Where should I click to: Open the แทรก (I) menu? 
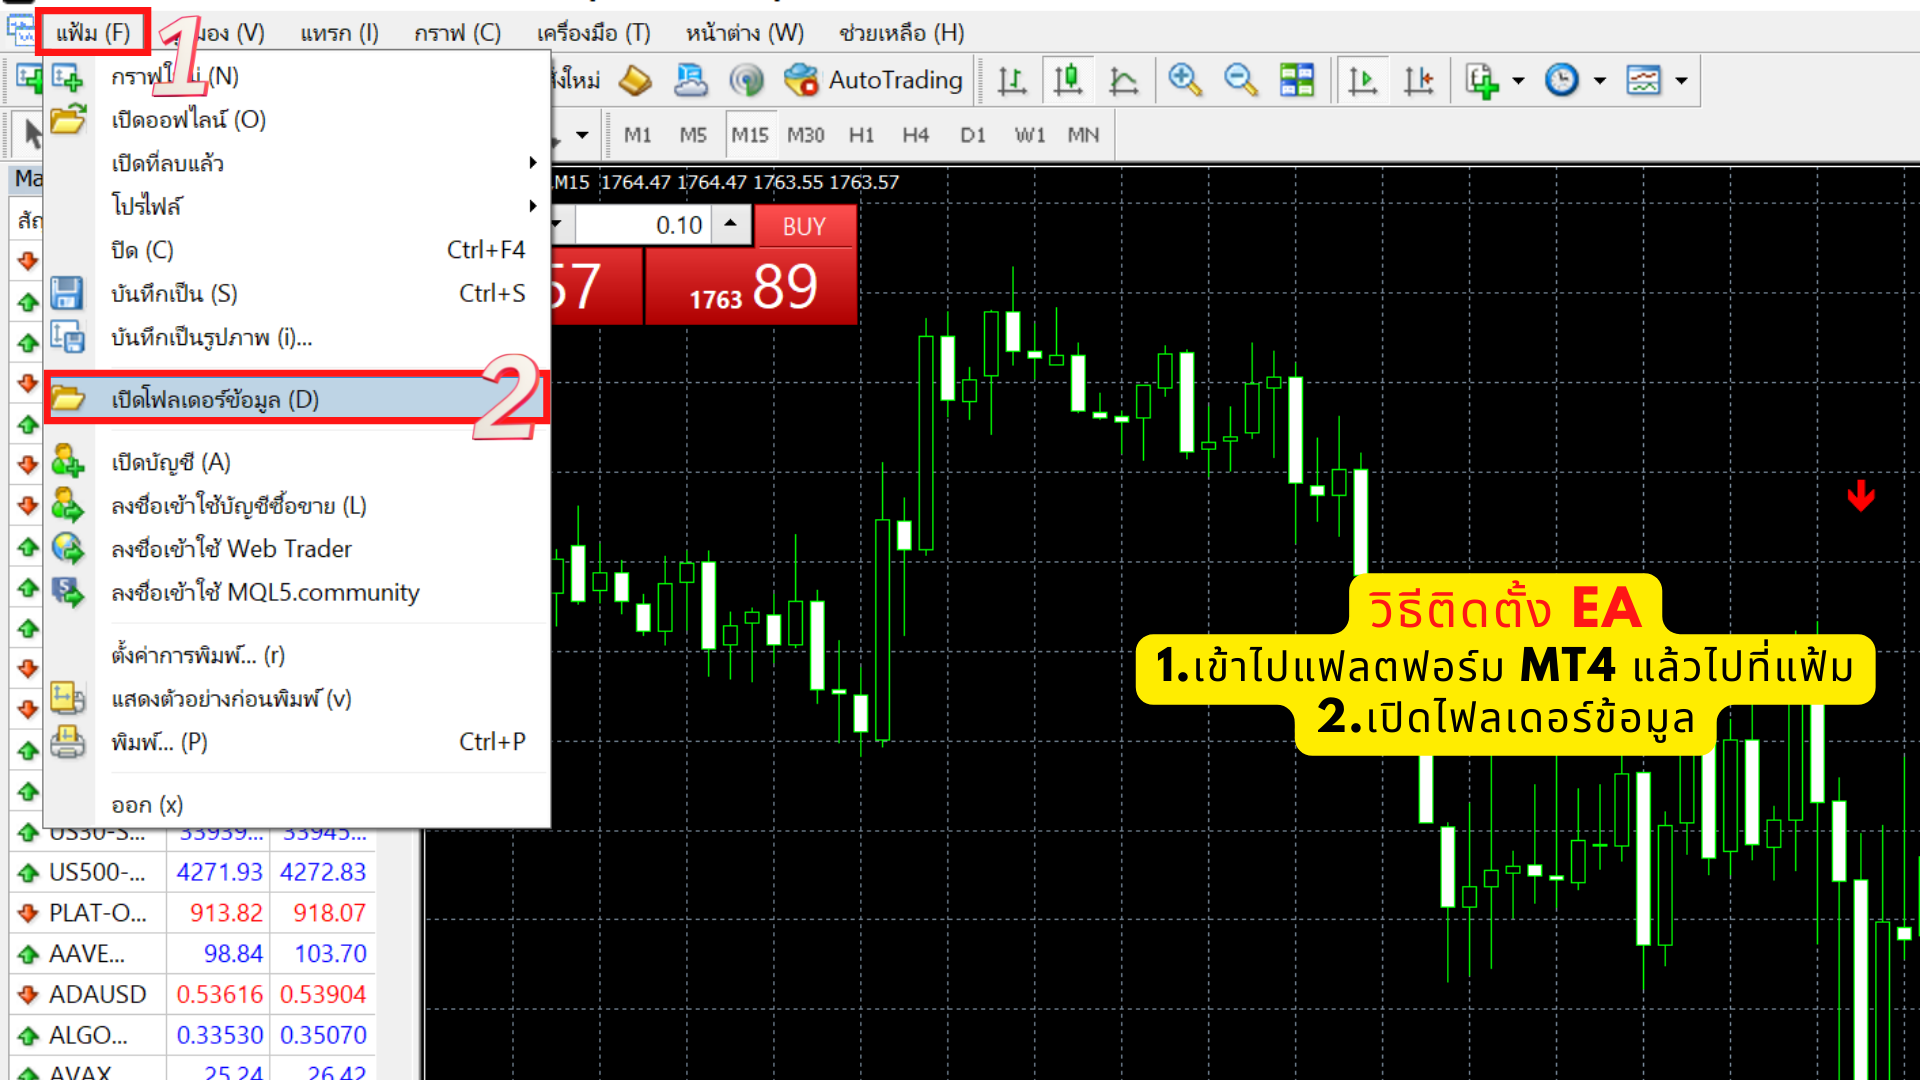tap(340, 33)
